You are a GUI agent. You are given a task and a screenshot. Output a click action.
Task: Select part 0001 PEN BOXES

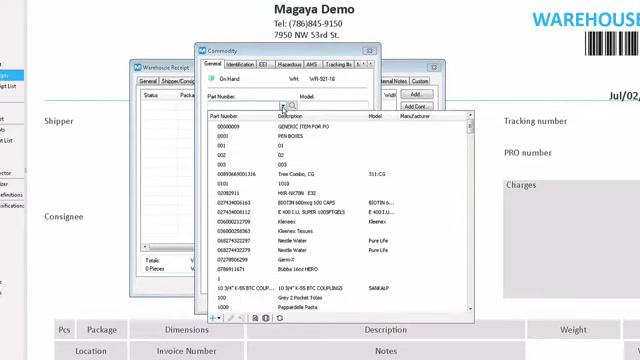[338, 136]
